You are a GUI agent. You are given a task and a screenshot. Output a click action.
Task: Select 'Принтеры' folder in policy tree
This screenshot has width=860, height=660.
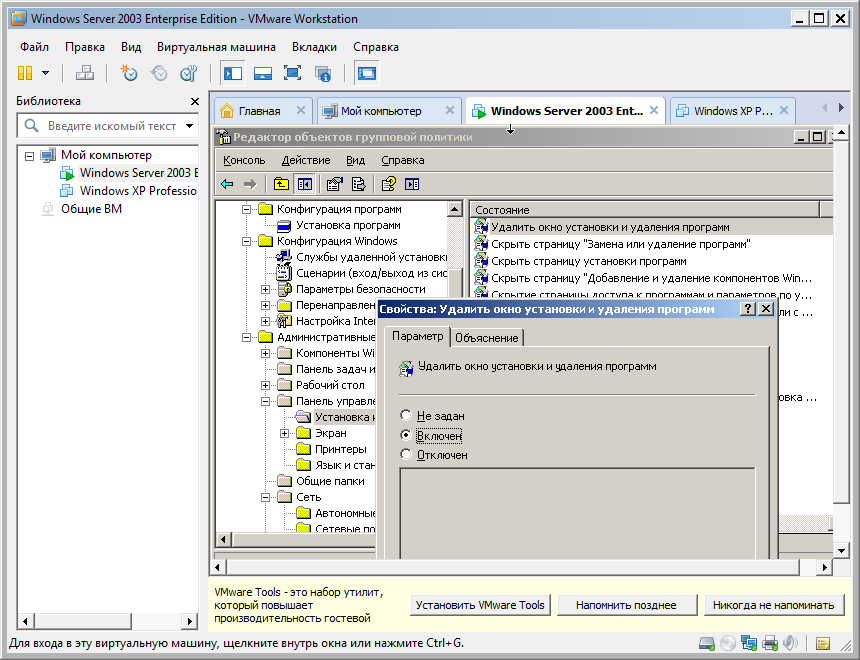341,449
